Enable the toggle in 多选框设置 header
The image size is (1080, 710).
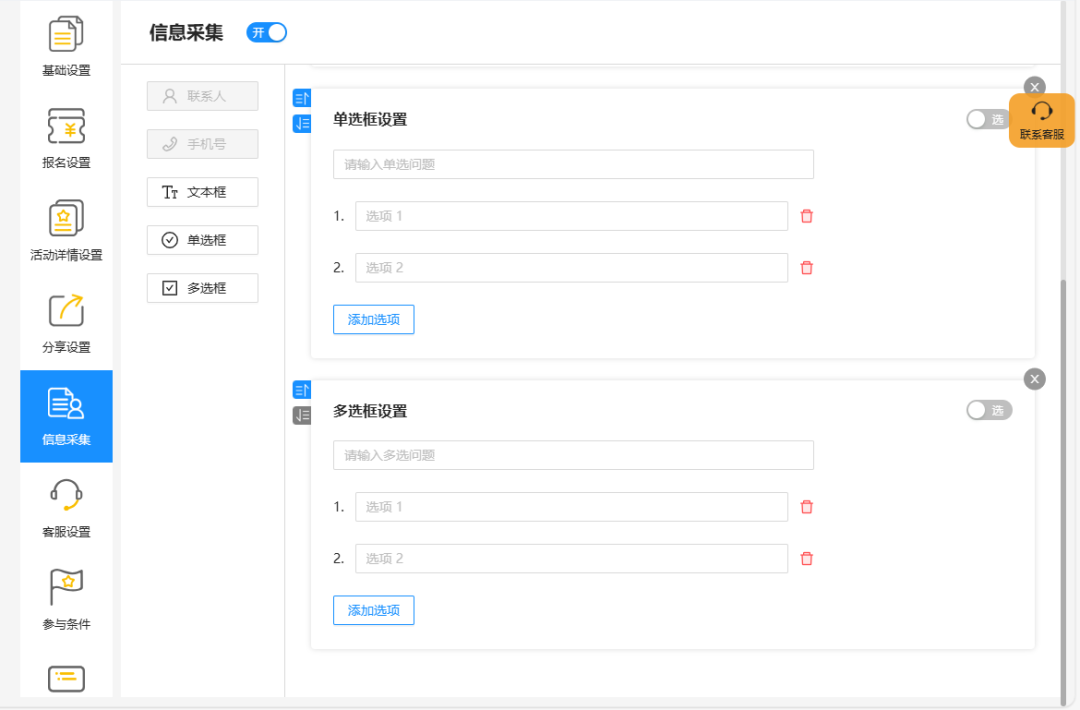pyautogui.click(x=989, y=410)
